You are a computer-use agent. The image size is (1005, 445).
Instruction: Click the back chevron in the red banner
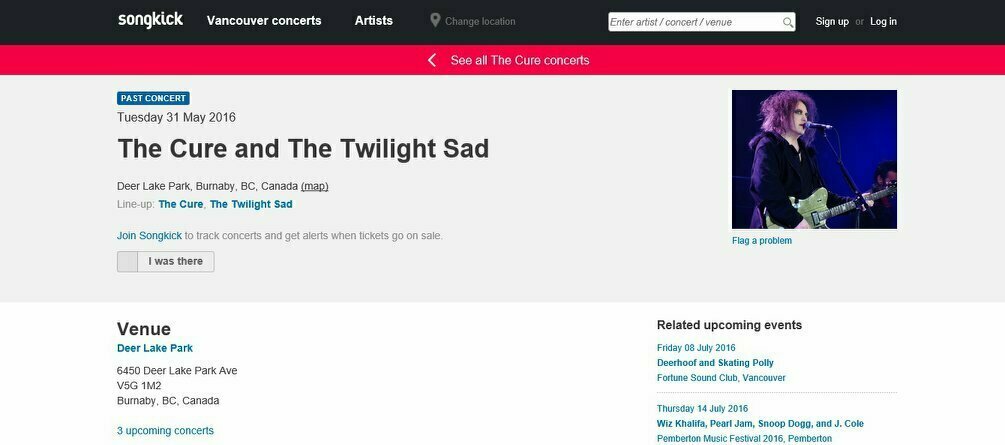[x=432, y=60]
